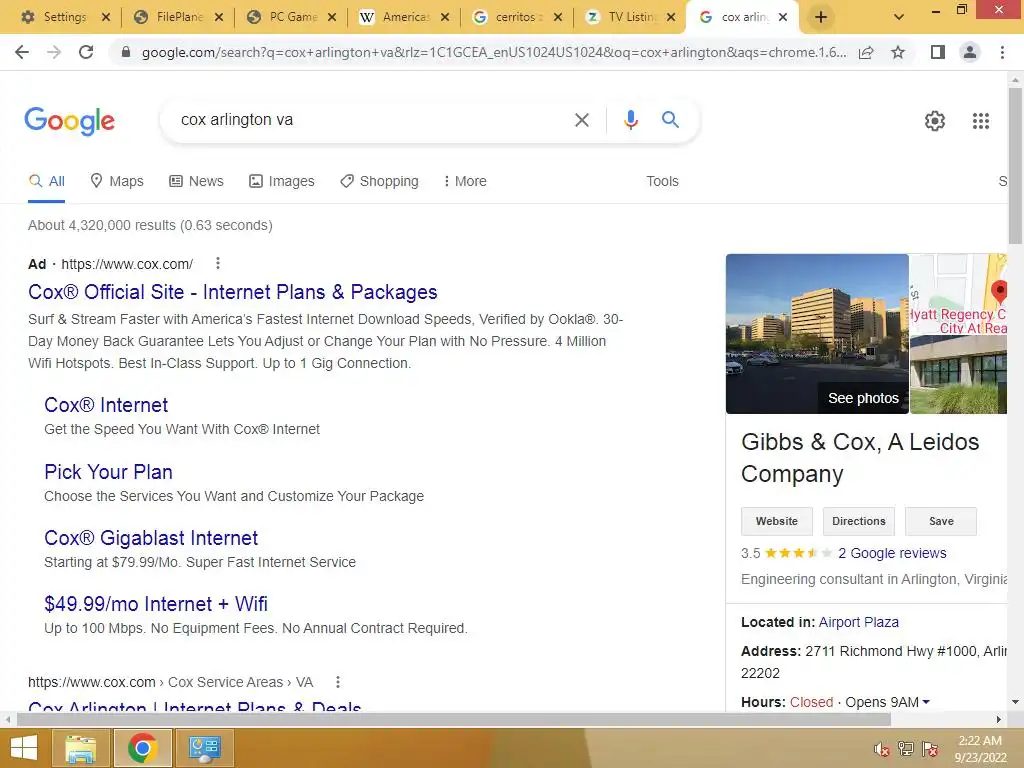This screenshot has height=768, width=1024.
Task: Switch to Maps results
Action: [117, 182]
